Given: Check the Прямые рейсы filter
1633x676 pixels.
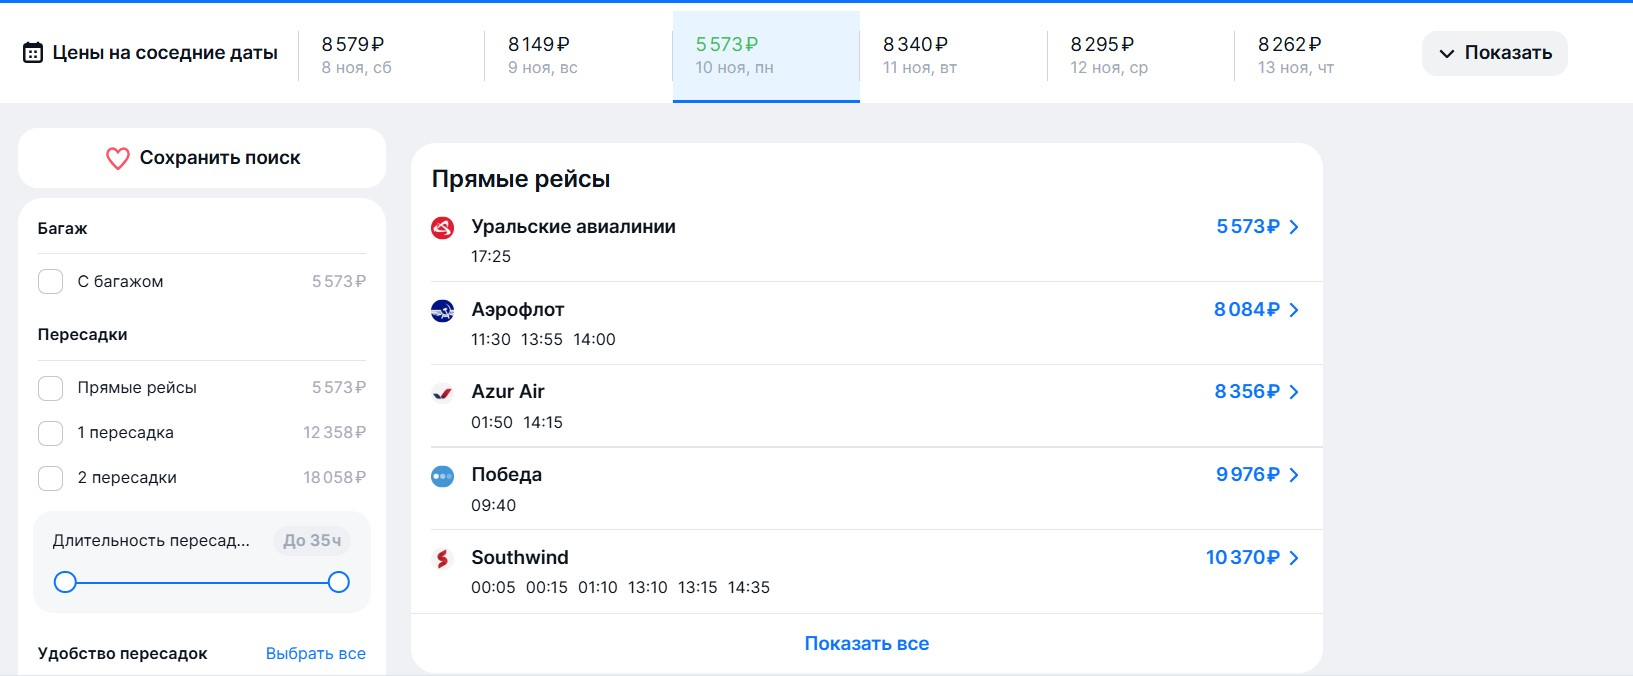Looking at the screenshot, I should coord(51,388).
